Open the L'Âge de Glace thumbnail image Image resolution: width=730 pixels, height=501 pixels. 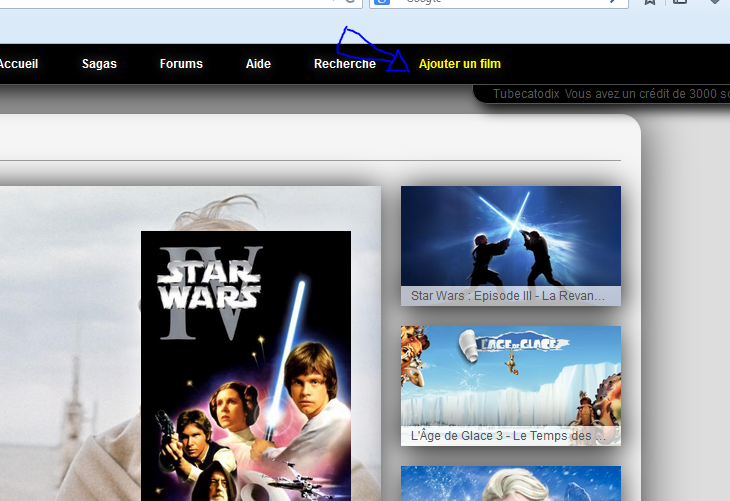pyautogui.click(x=510, y=376)
